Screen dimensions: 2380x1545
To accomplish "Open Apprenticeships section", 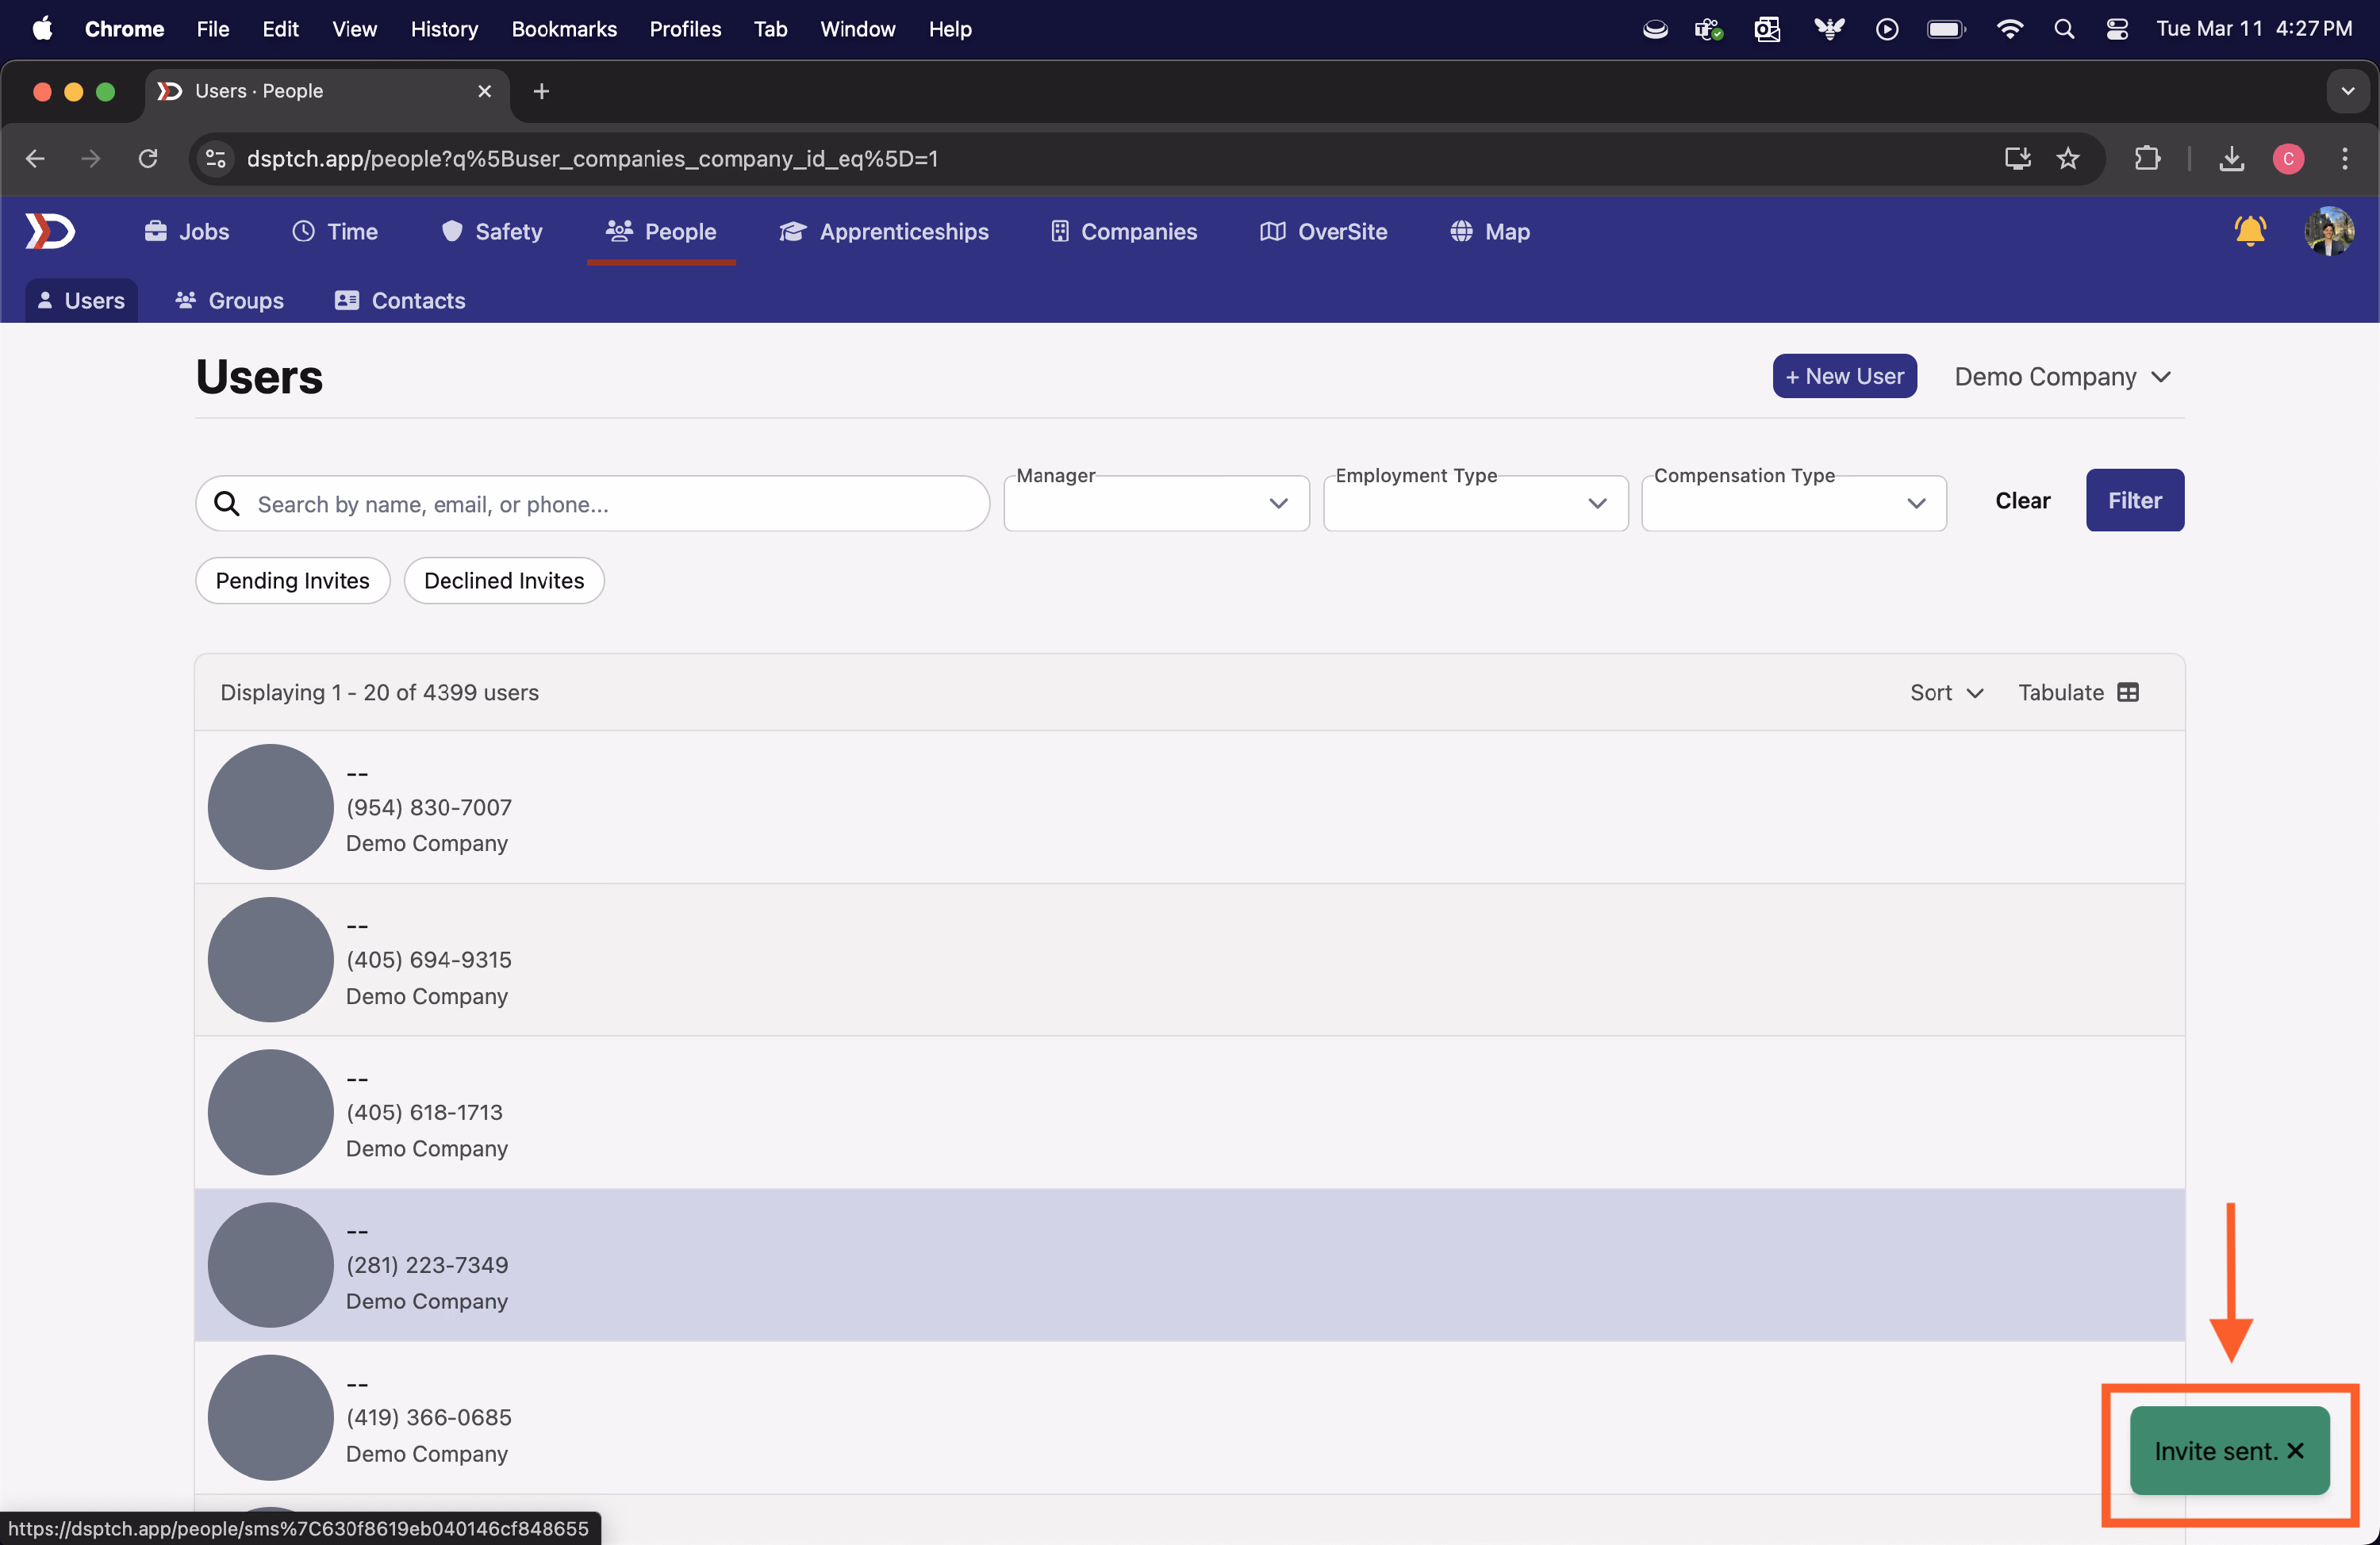I will [884, 231].
